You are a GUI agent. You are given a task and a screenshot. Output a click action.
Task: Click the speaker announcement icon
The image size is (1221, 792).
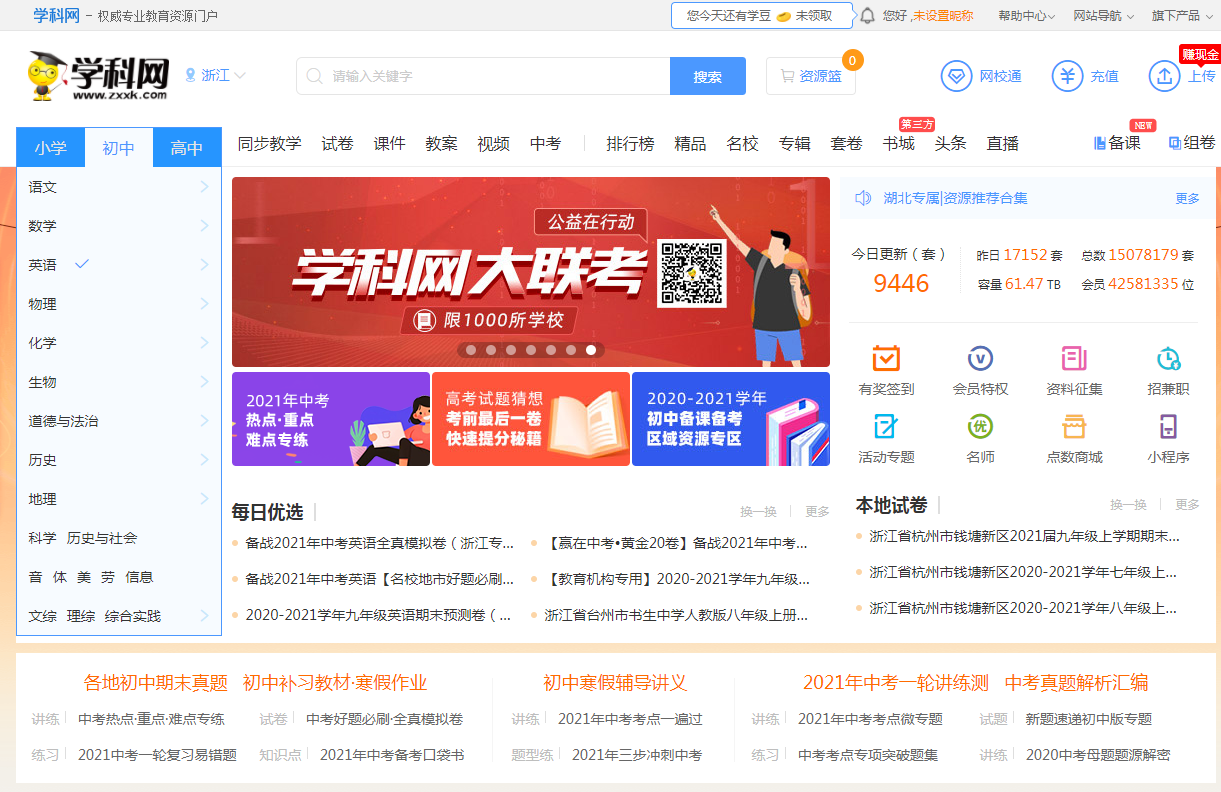(x=863, y=198)
